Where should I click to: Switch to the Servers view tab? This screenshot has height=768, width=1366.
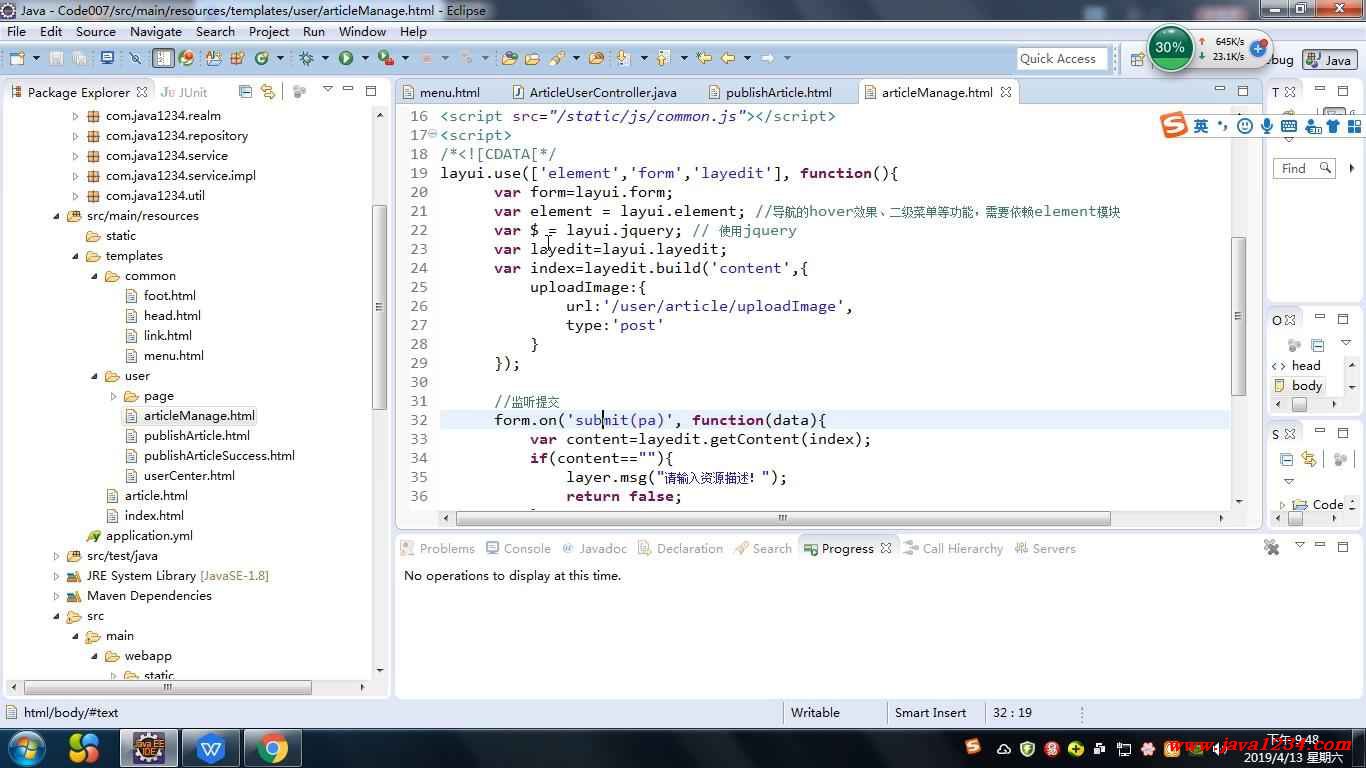pos(1045,548)
